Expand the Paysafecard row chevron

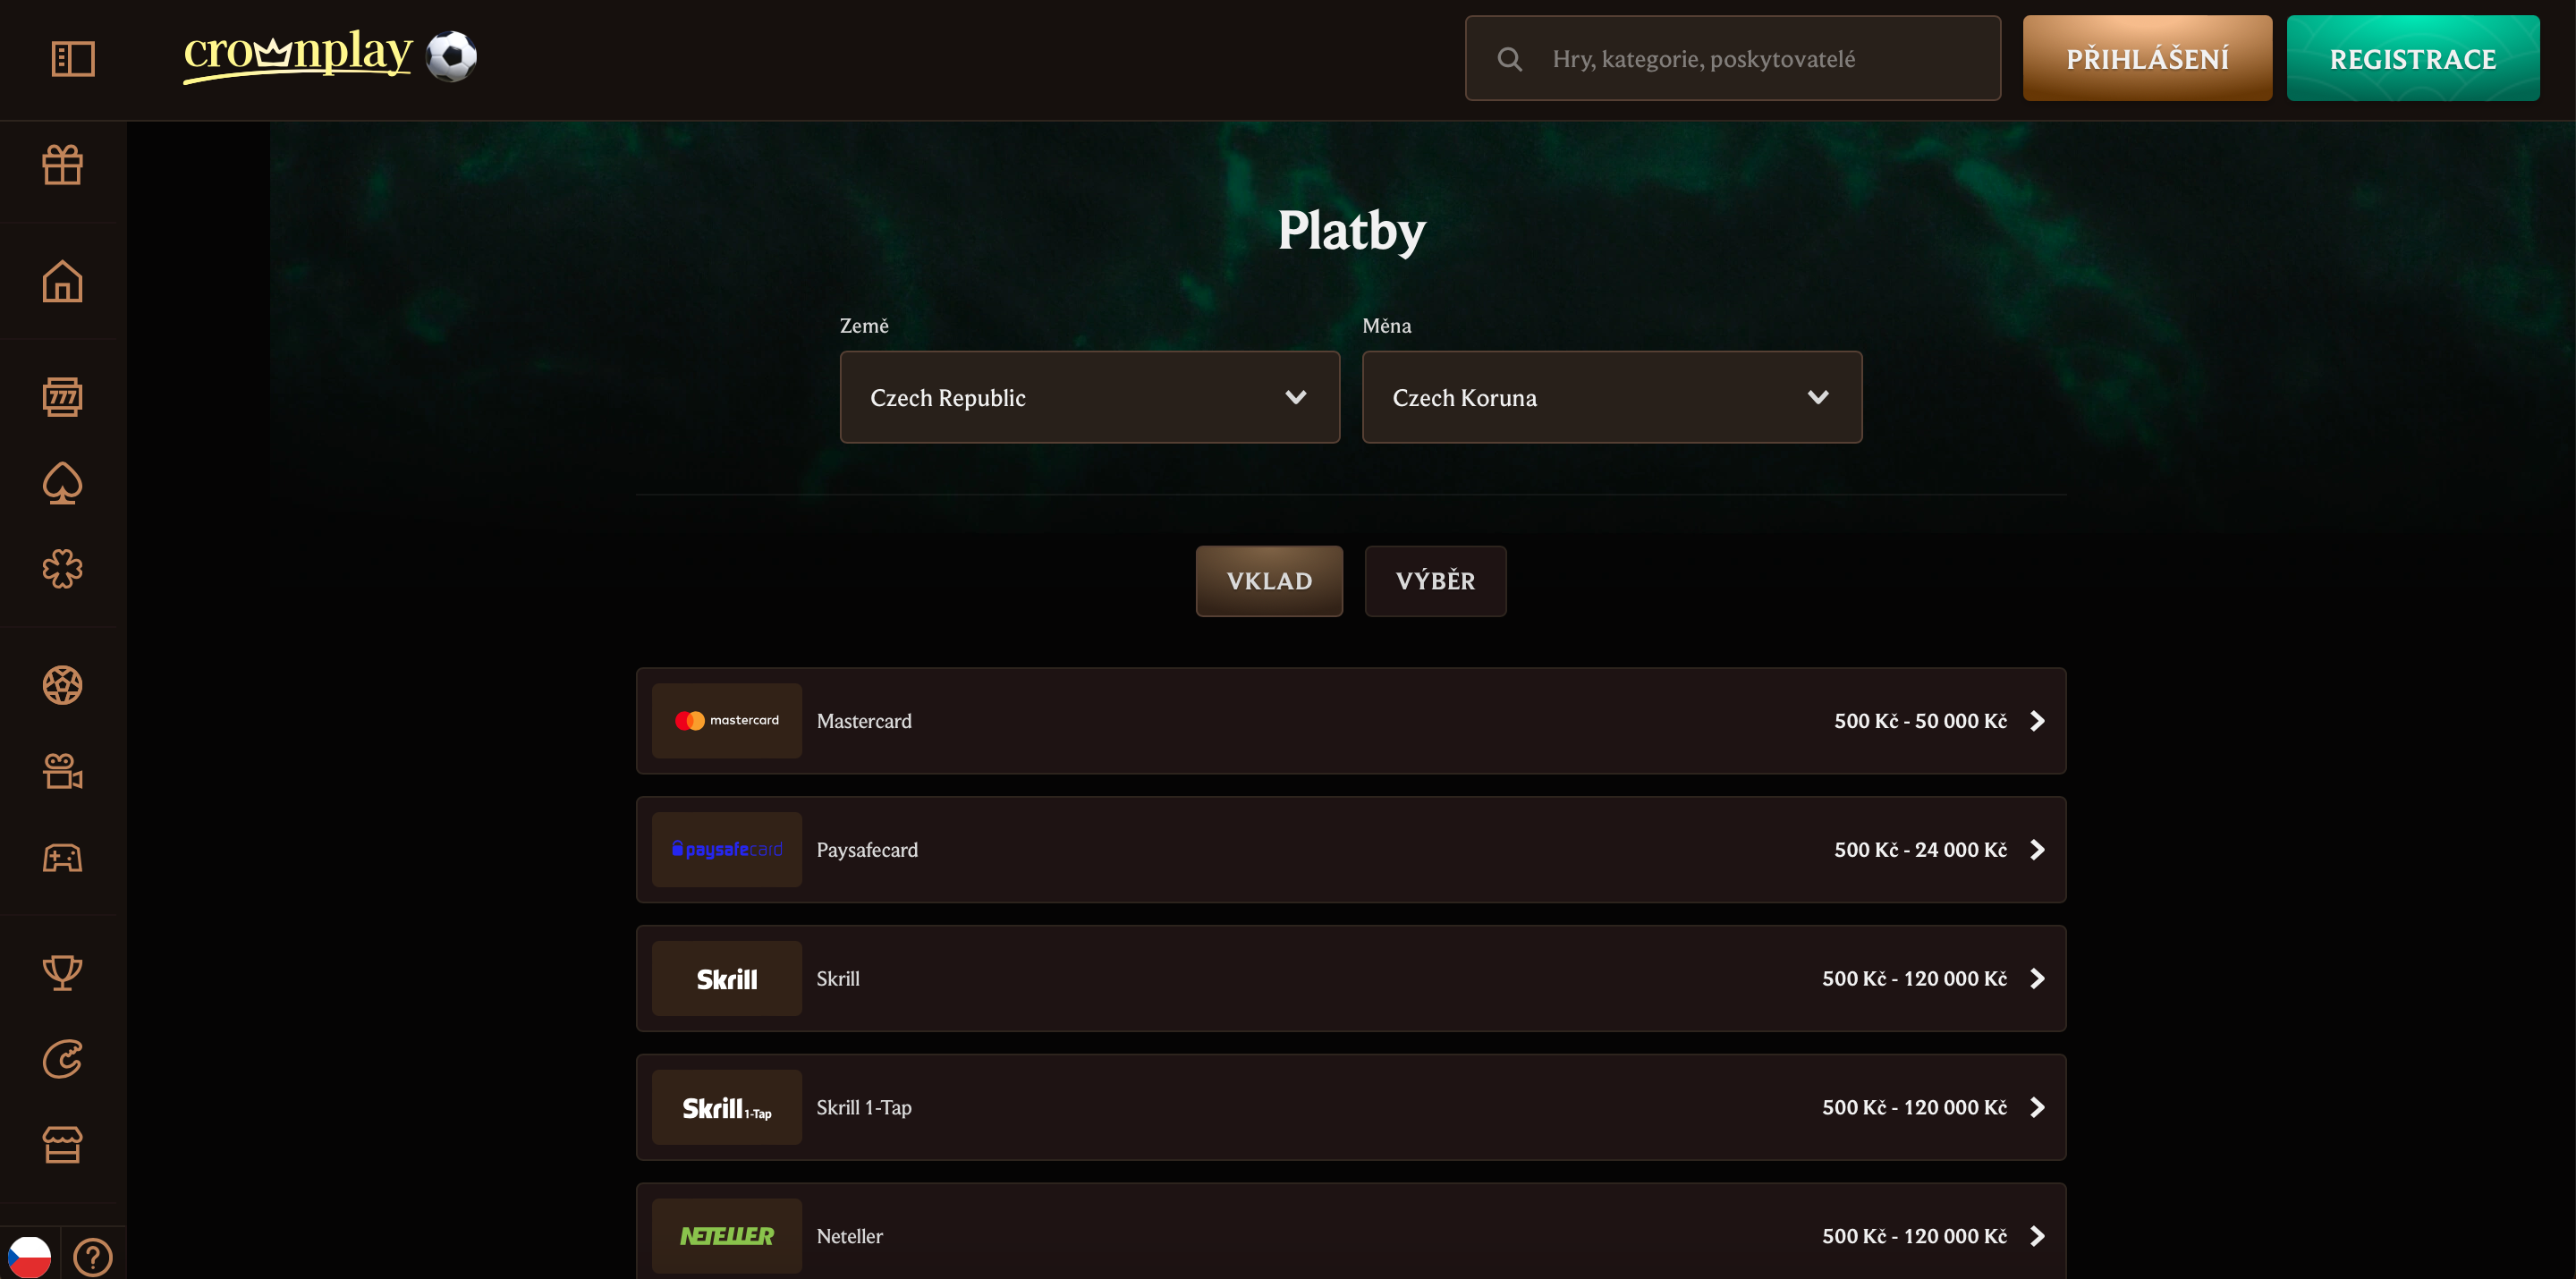point(2037,850)
